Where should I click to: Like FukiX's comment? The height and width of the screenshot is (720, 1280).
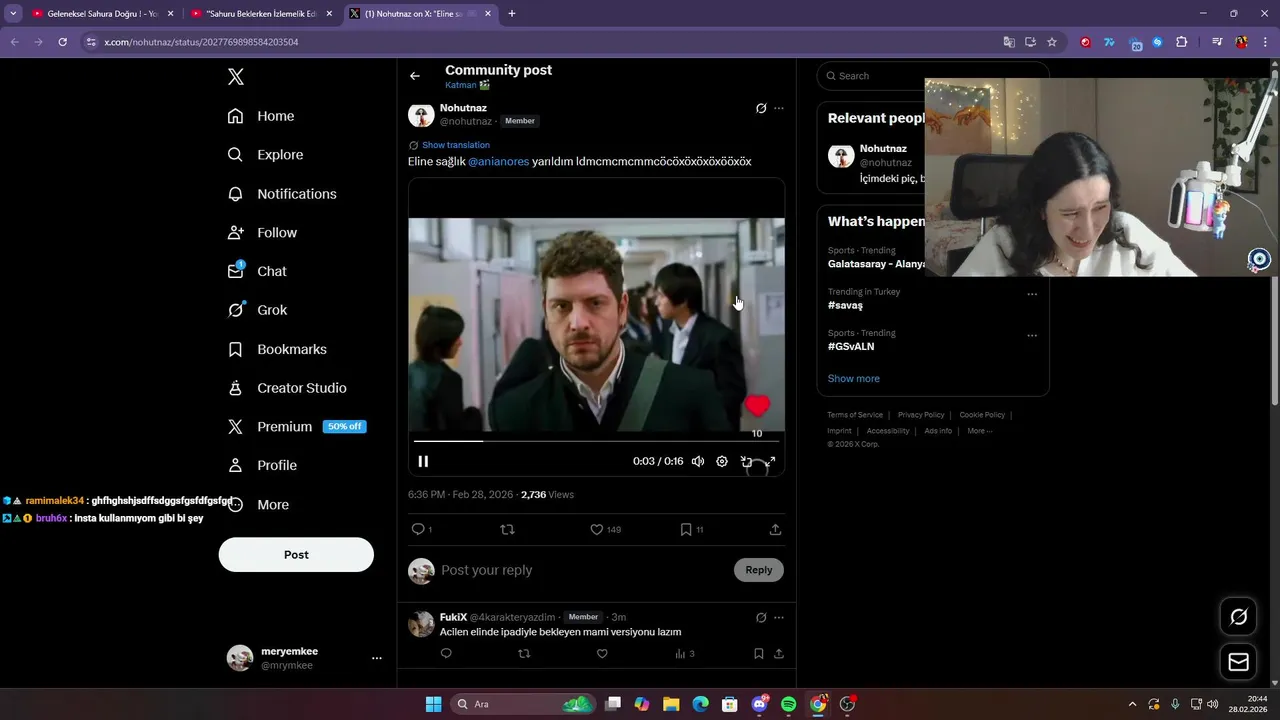(x=602, y=654)
